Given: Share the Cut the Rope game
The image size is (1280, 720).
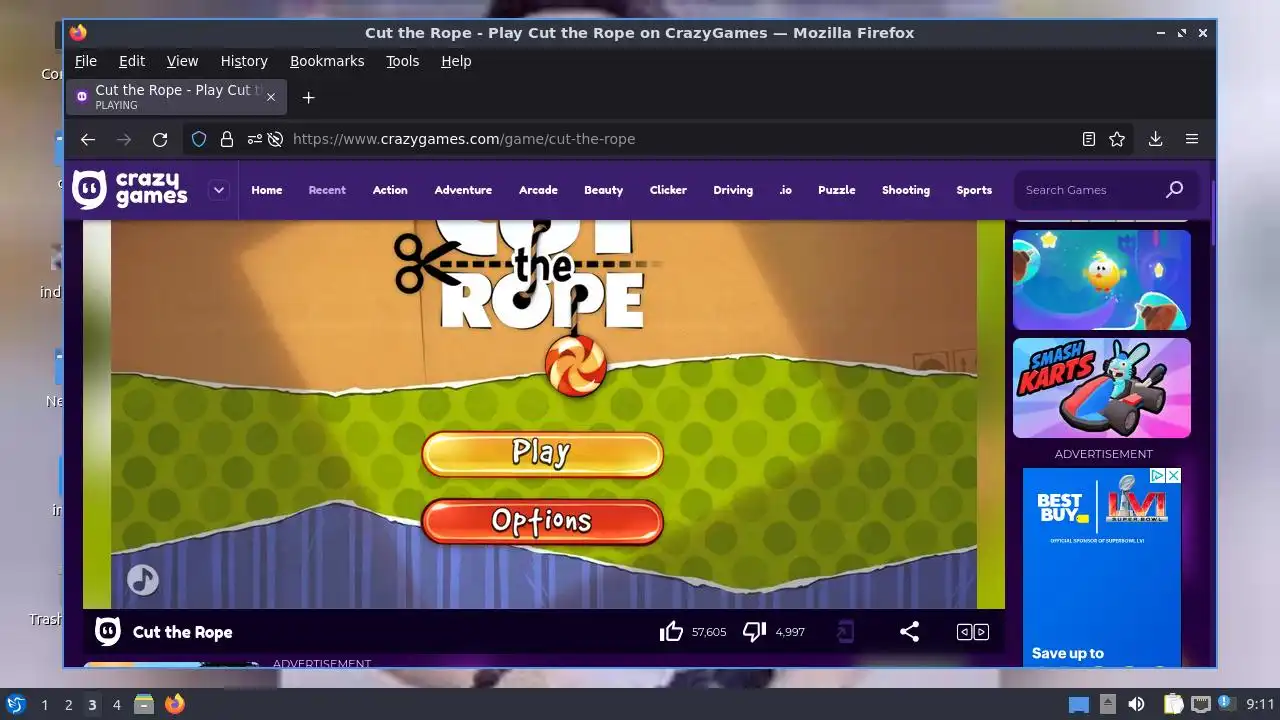Looking at the screenshot, I should click(x=909, y=632).
